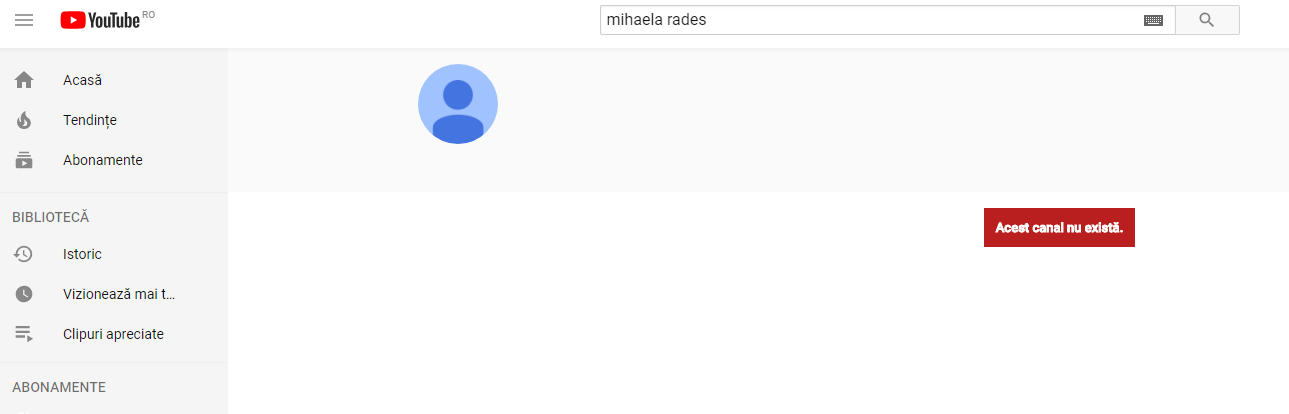Focus the search box containing mihaela rades

coord(870,20)
